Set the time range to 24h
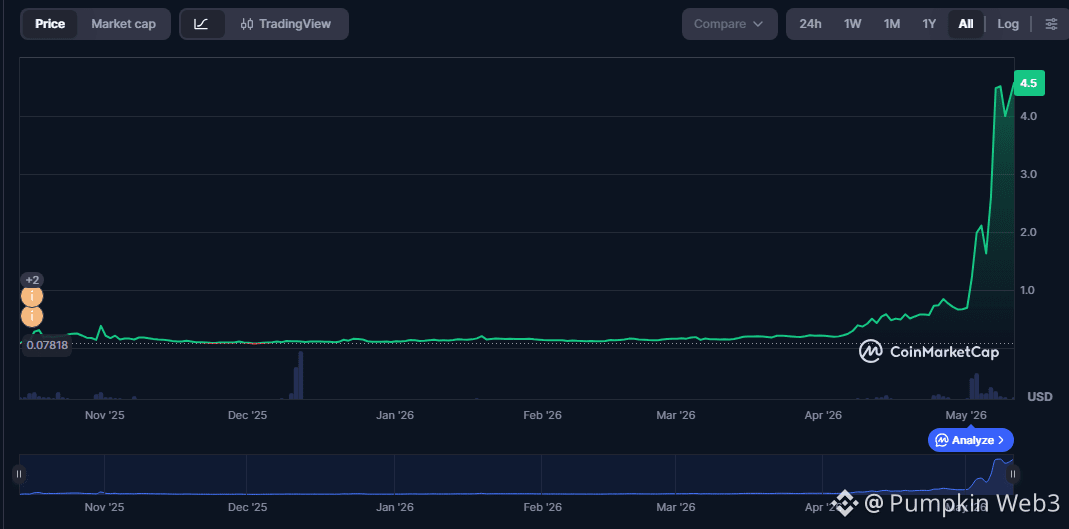Viewport: 1069px width, 529px height. pyautogui.click(x=810, y=24)
